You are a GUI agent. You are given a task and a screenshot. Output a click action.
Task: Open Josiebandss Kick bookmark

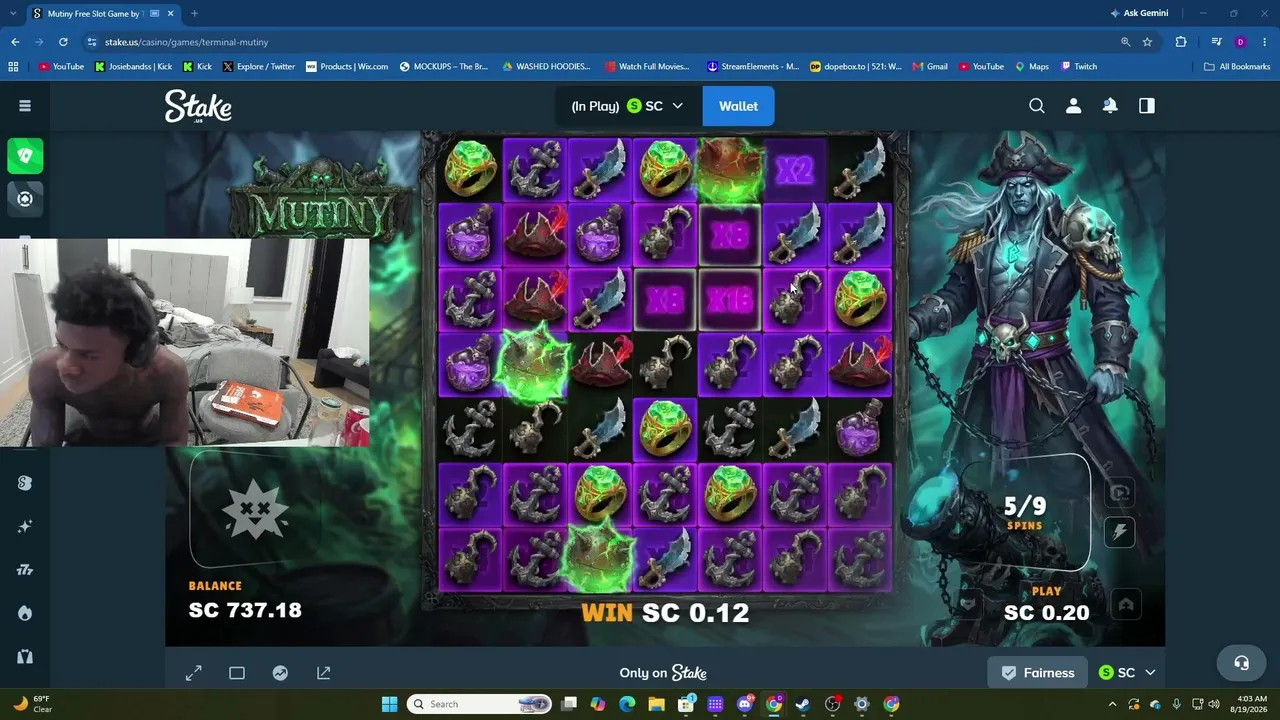(133, 67)
